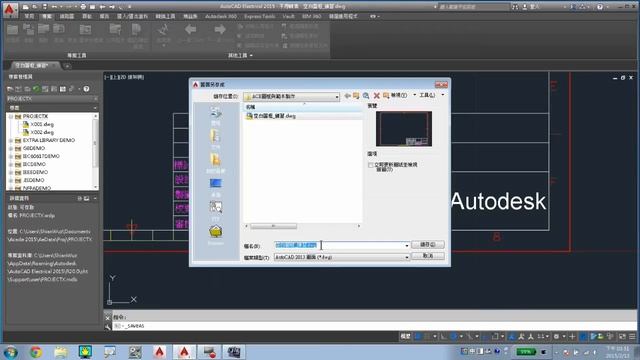Viewport: 640px width, 360px height.
Task: Click the wrench icon beside the command line
Action: pyautogui.click(x=107, y=327)
